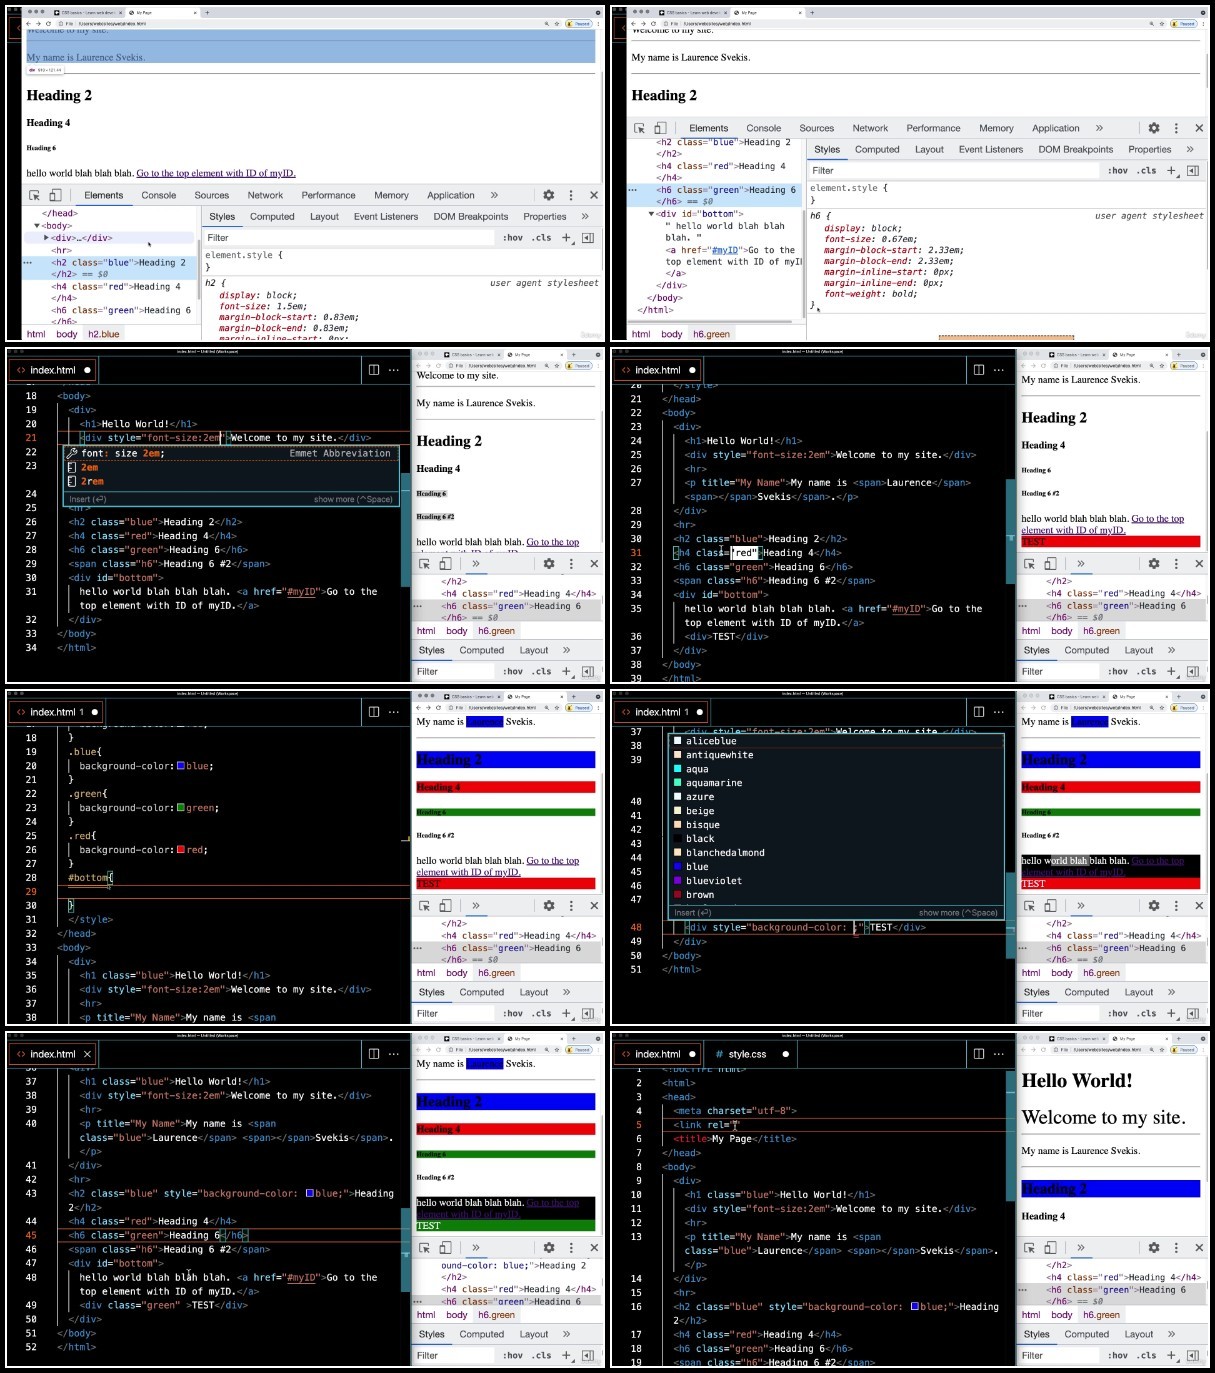
Task: Switch to style.css editor tab
Action: click(747, 1054)
